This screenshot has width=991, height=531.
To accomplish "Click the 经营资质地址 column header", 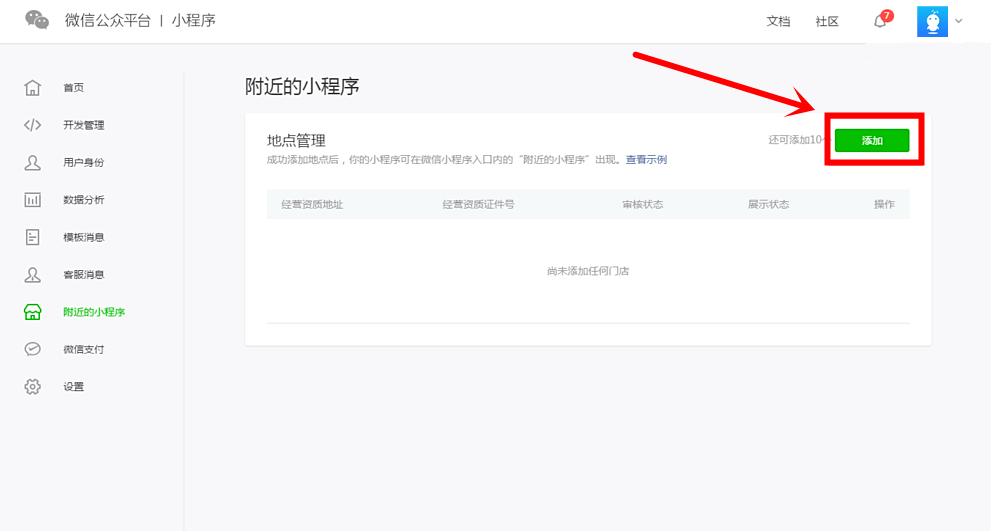I will 312,204.
